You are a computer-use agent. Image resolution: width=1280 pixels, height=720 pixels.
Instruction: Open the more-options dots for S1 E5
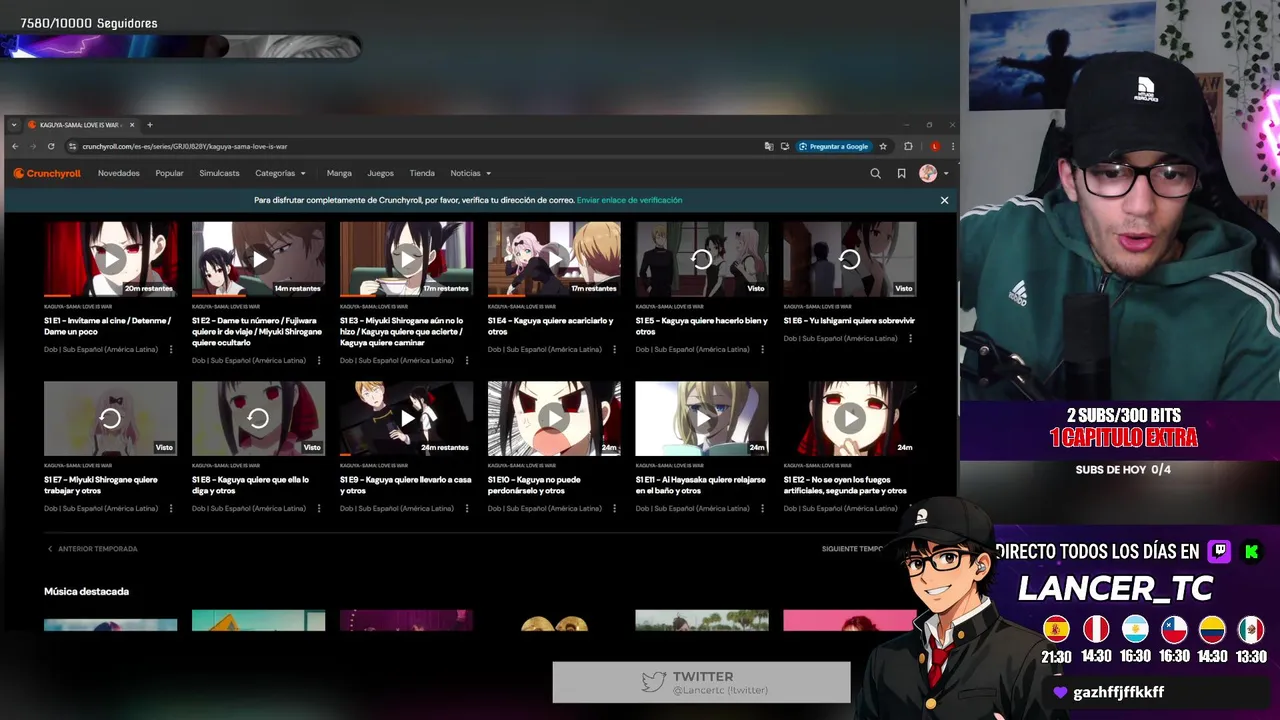pyautogui.click(x=763, y=350)
